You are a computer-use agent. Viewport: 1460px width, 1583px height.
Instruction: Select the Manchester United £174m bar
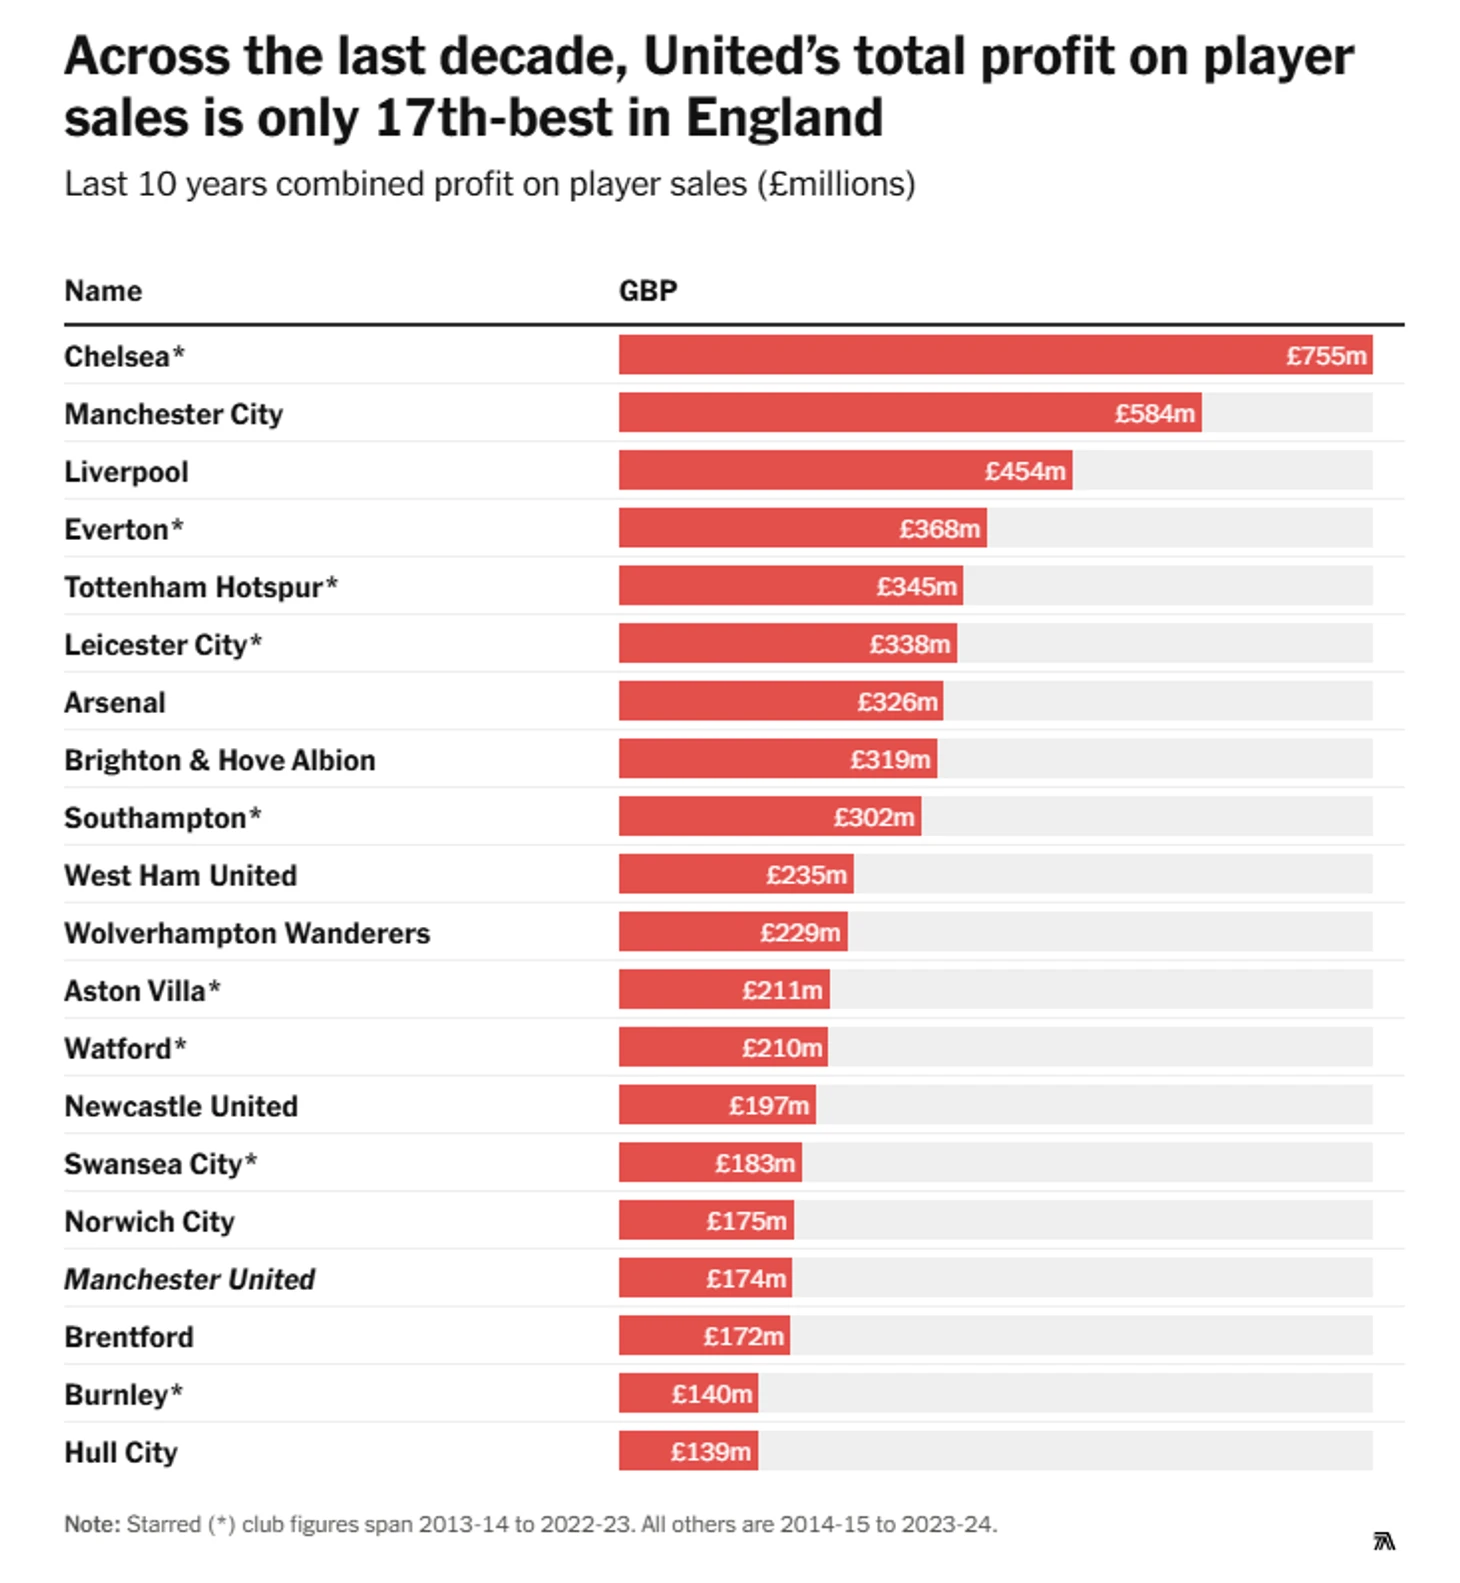(x=705, y=1278)
